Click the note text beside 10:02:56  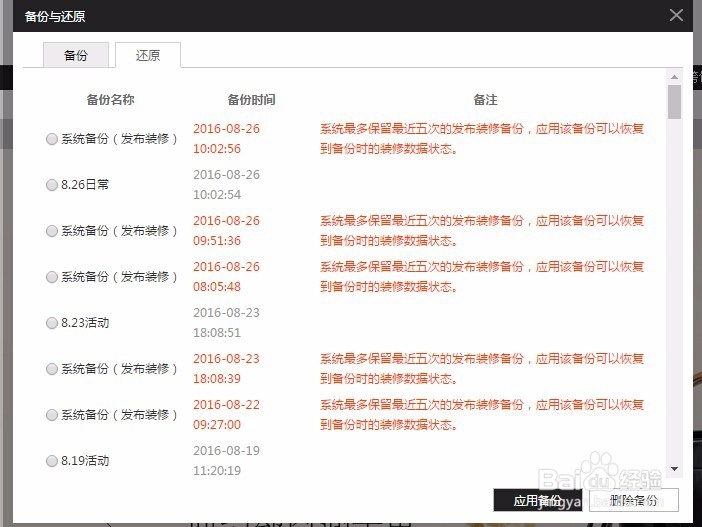[x=482, y=138]
